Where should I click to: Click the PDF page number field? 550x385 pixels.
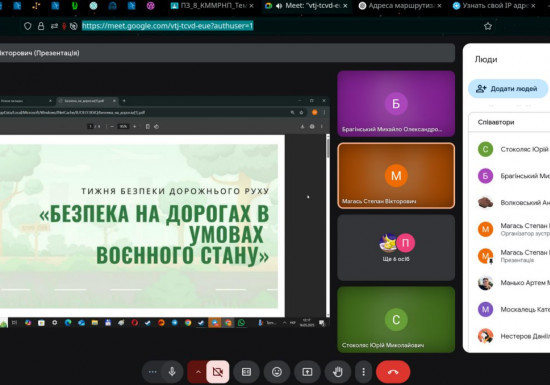pyautogui.click(x=90, y=127)
